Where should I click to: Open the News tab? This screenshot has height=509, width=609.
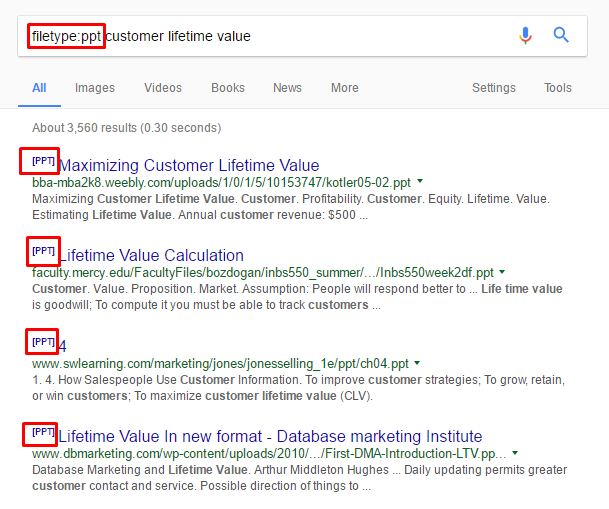(x=287, y=88)
